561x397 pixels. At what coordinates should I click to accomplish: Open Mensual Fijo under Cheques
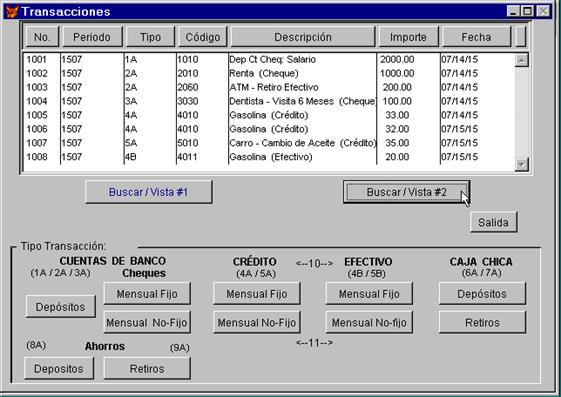pyautogui.click(x=147, y=294)
